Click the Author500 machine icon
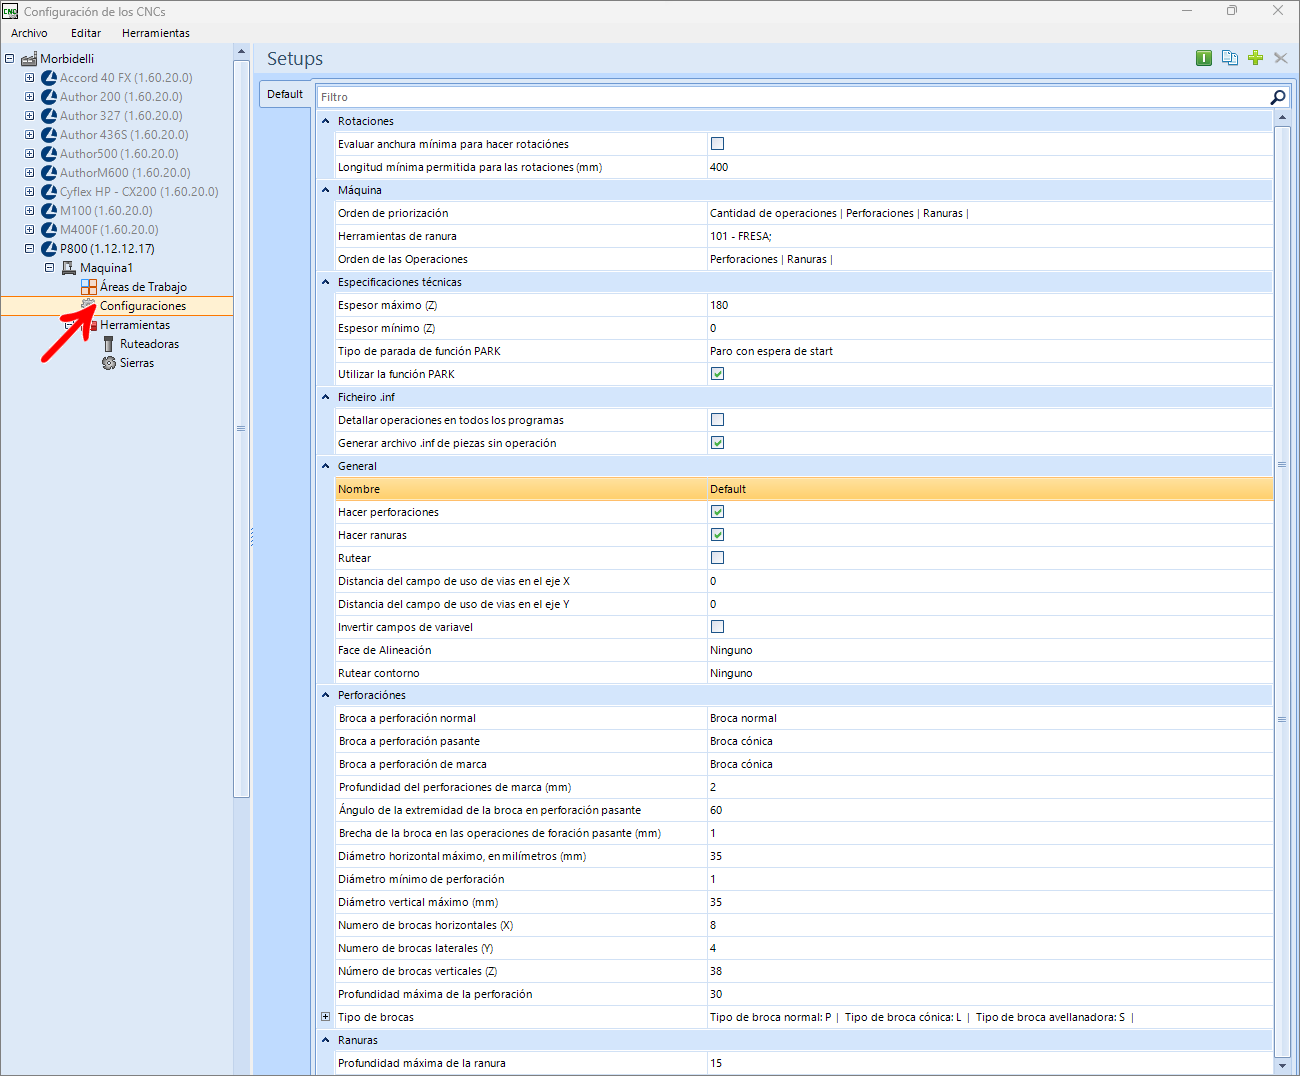 pyautogui.click(x=49, y=154)
